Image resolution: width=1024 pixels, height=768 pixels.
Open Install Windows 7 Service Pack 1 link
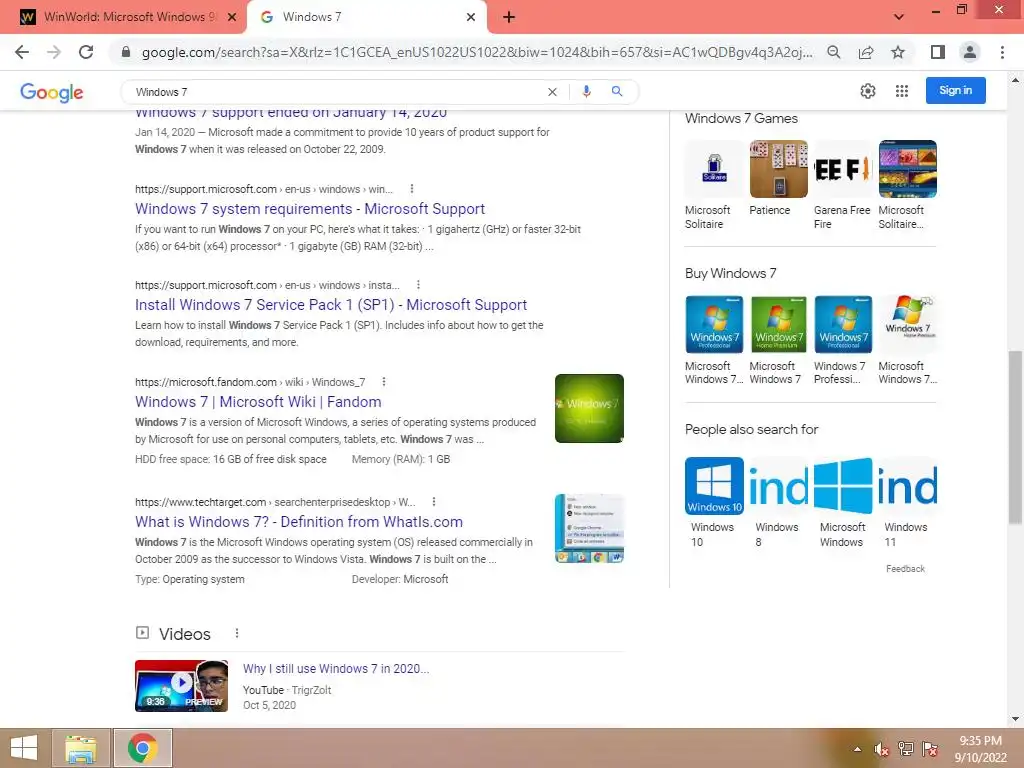pos(330,305)
